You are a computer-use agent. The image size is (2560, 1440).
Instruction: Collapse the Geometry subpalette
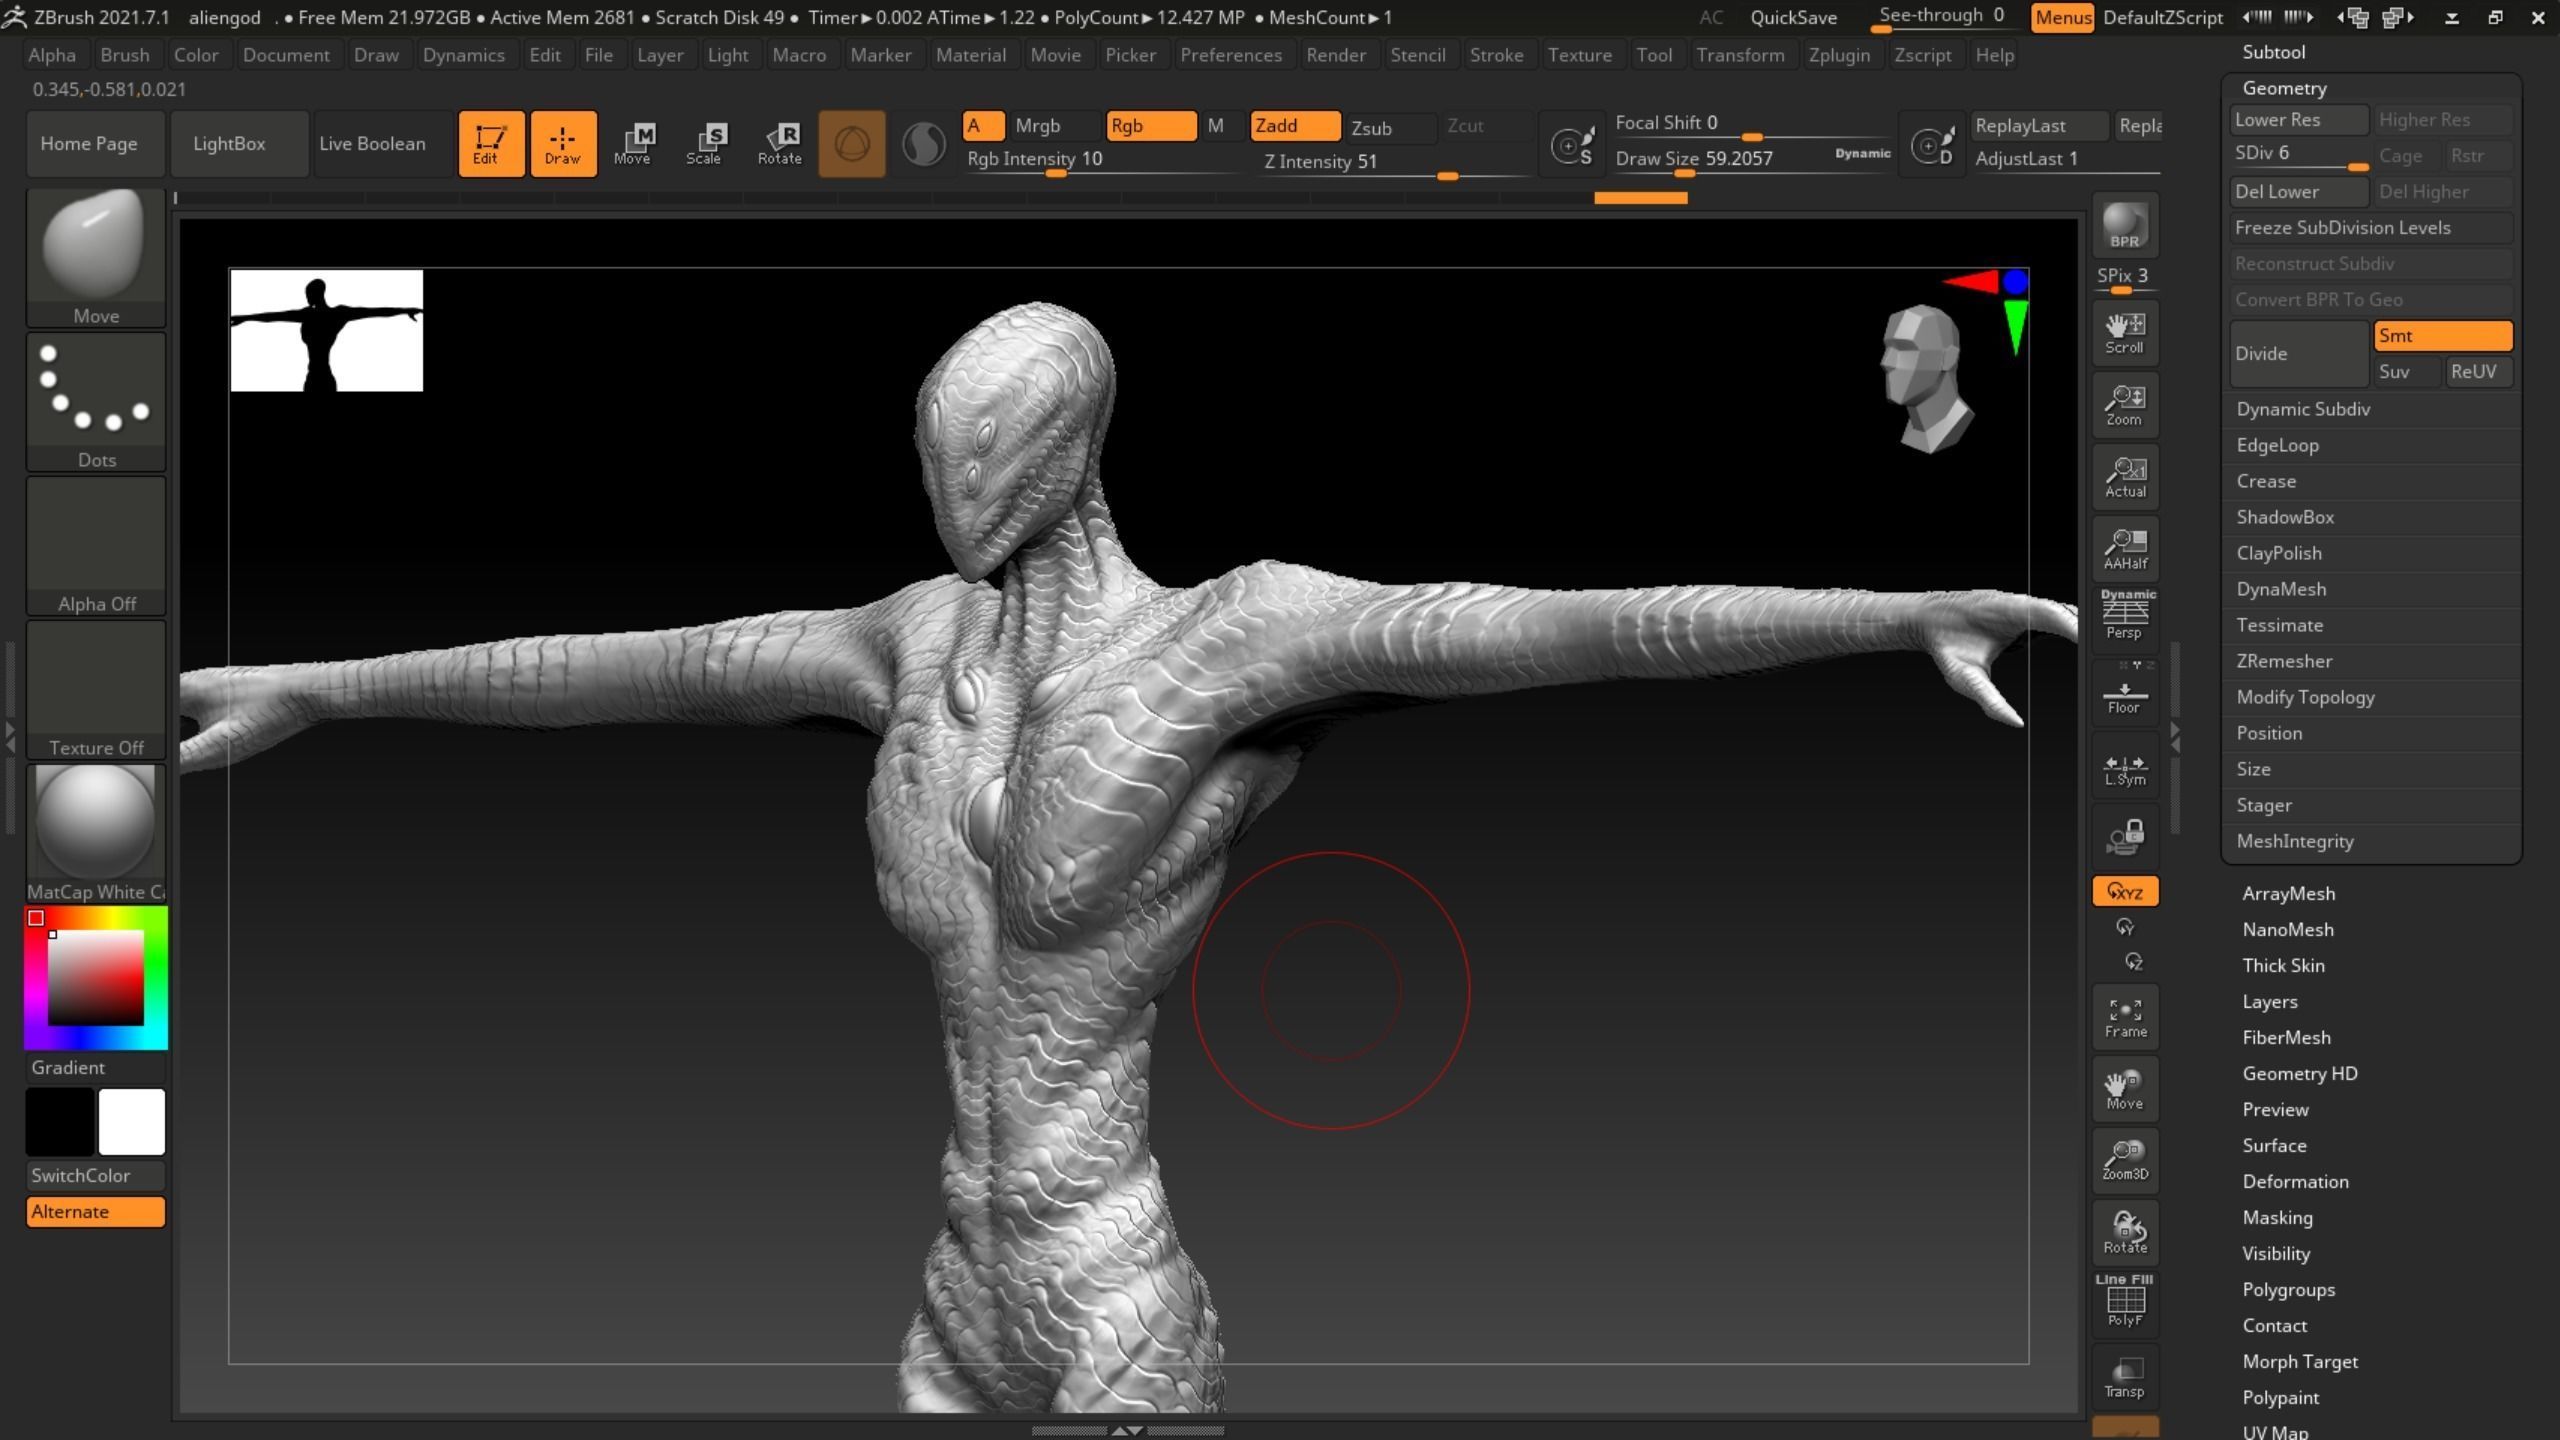(x=2284, y=88)
